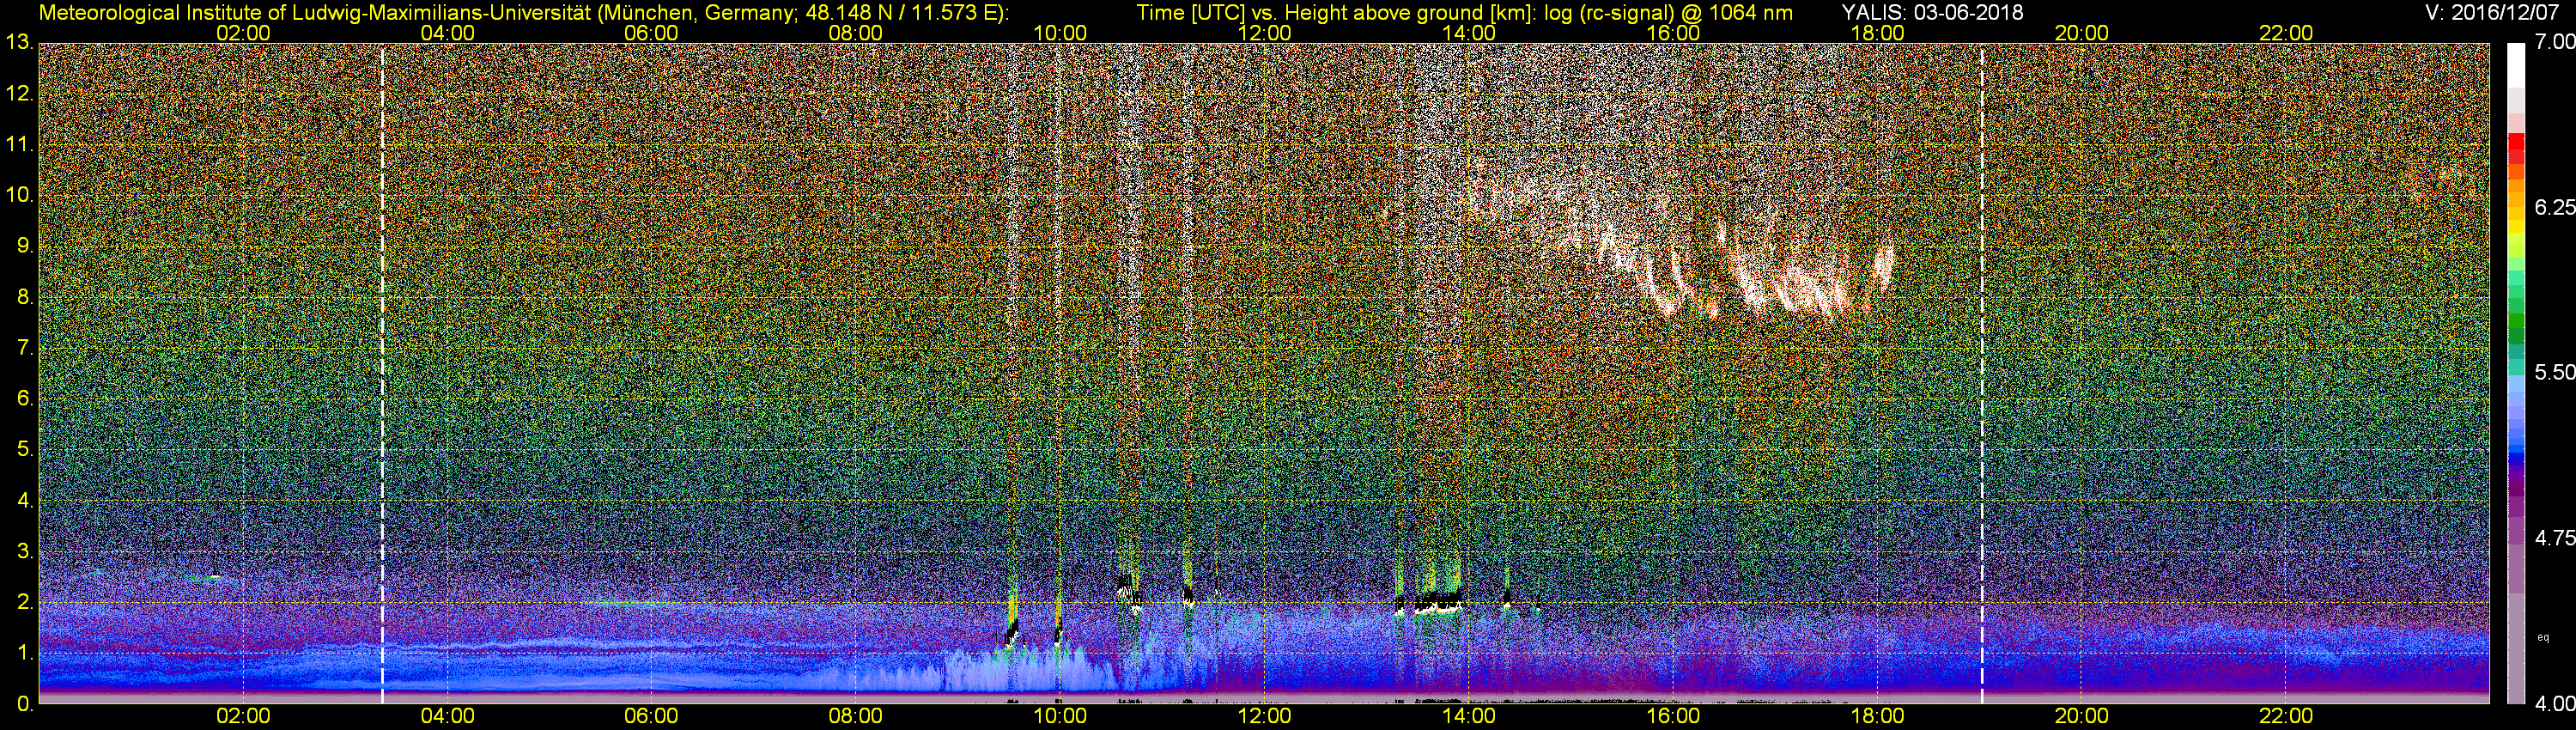Click the 5.50 value on the color scale

[2554, 372]
